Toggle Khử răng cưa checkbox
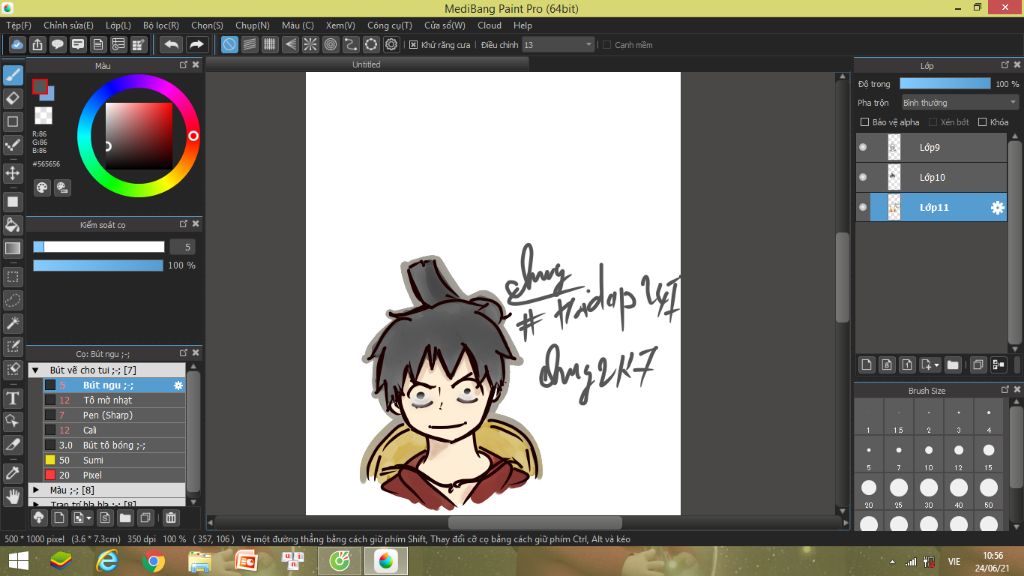 click(413, 45)
